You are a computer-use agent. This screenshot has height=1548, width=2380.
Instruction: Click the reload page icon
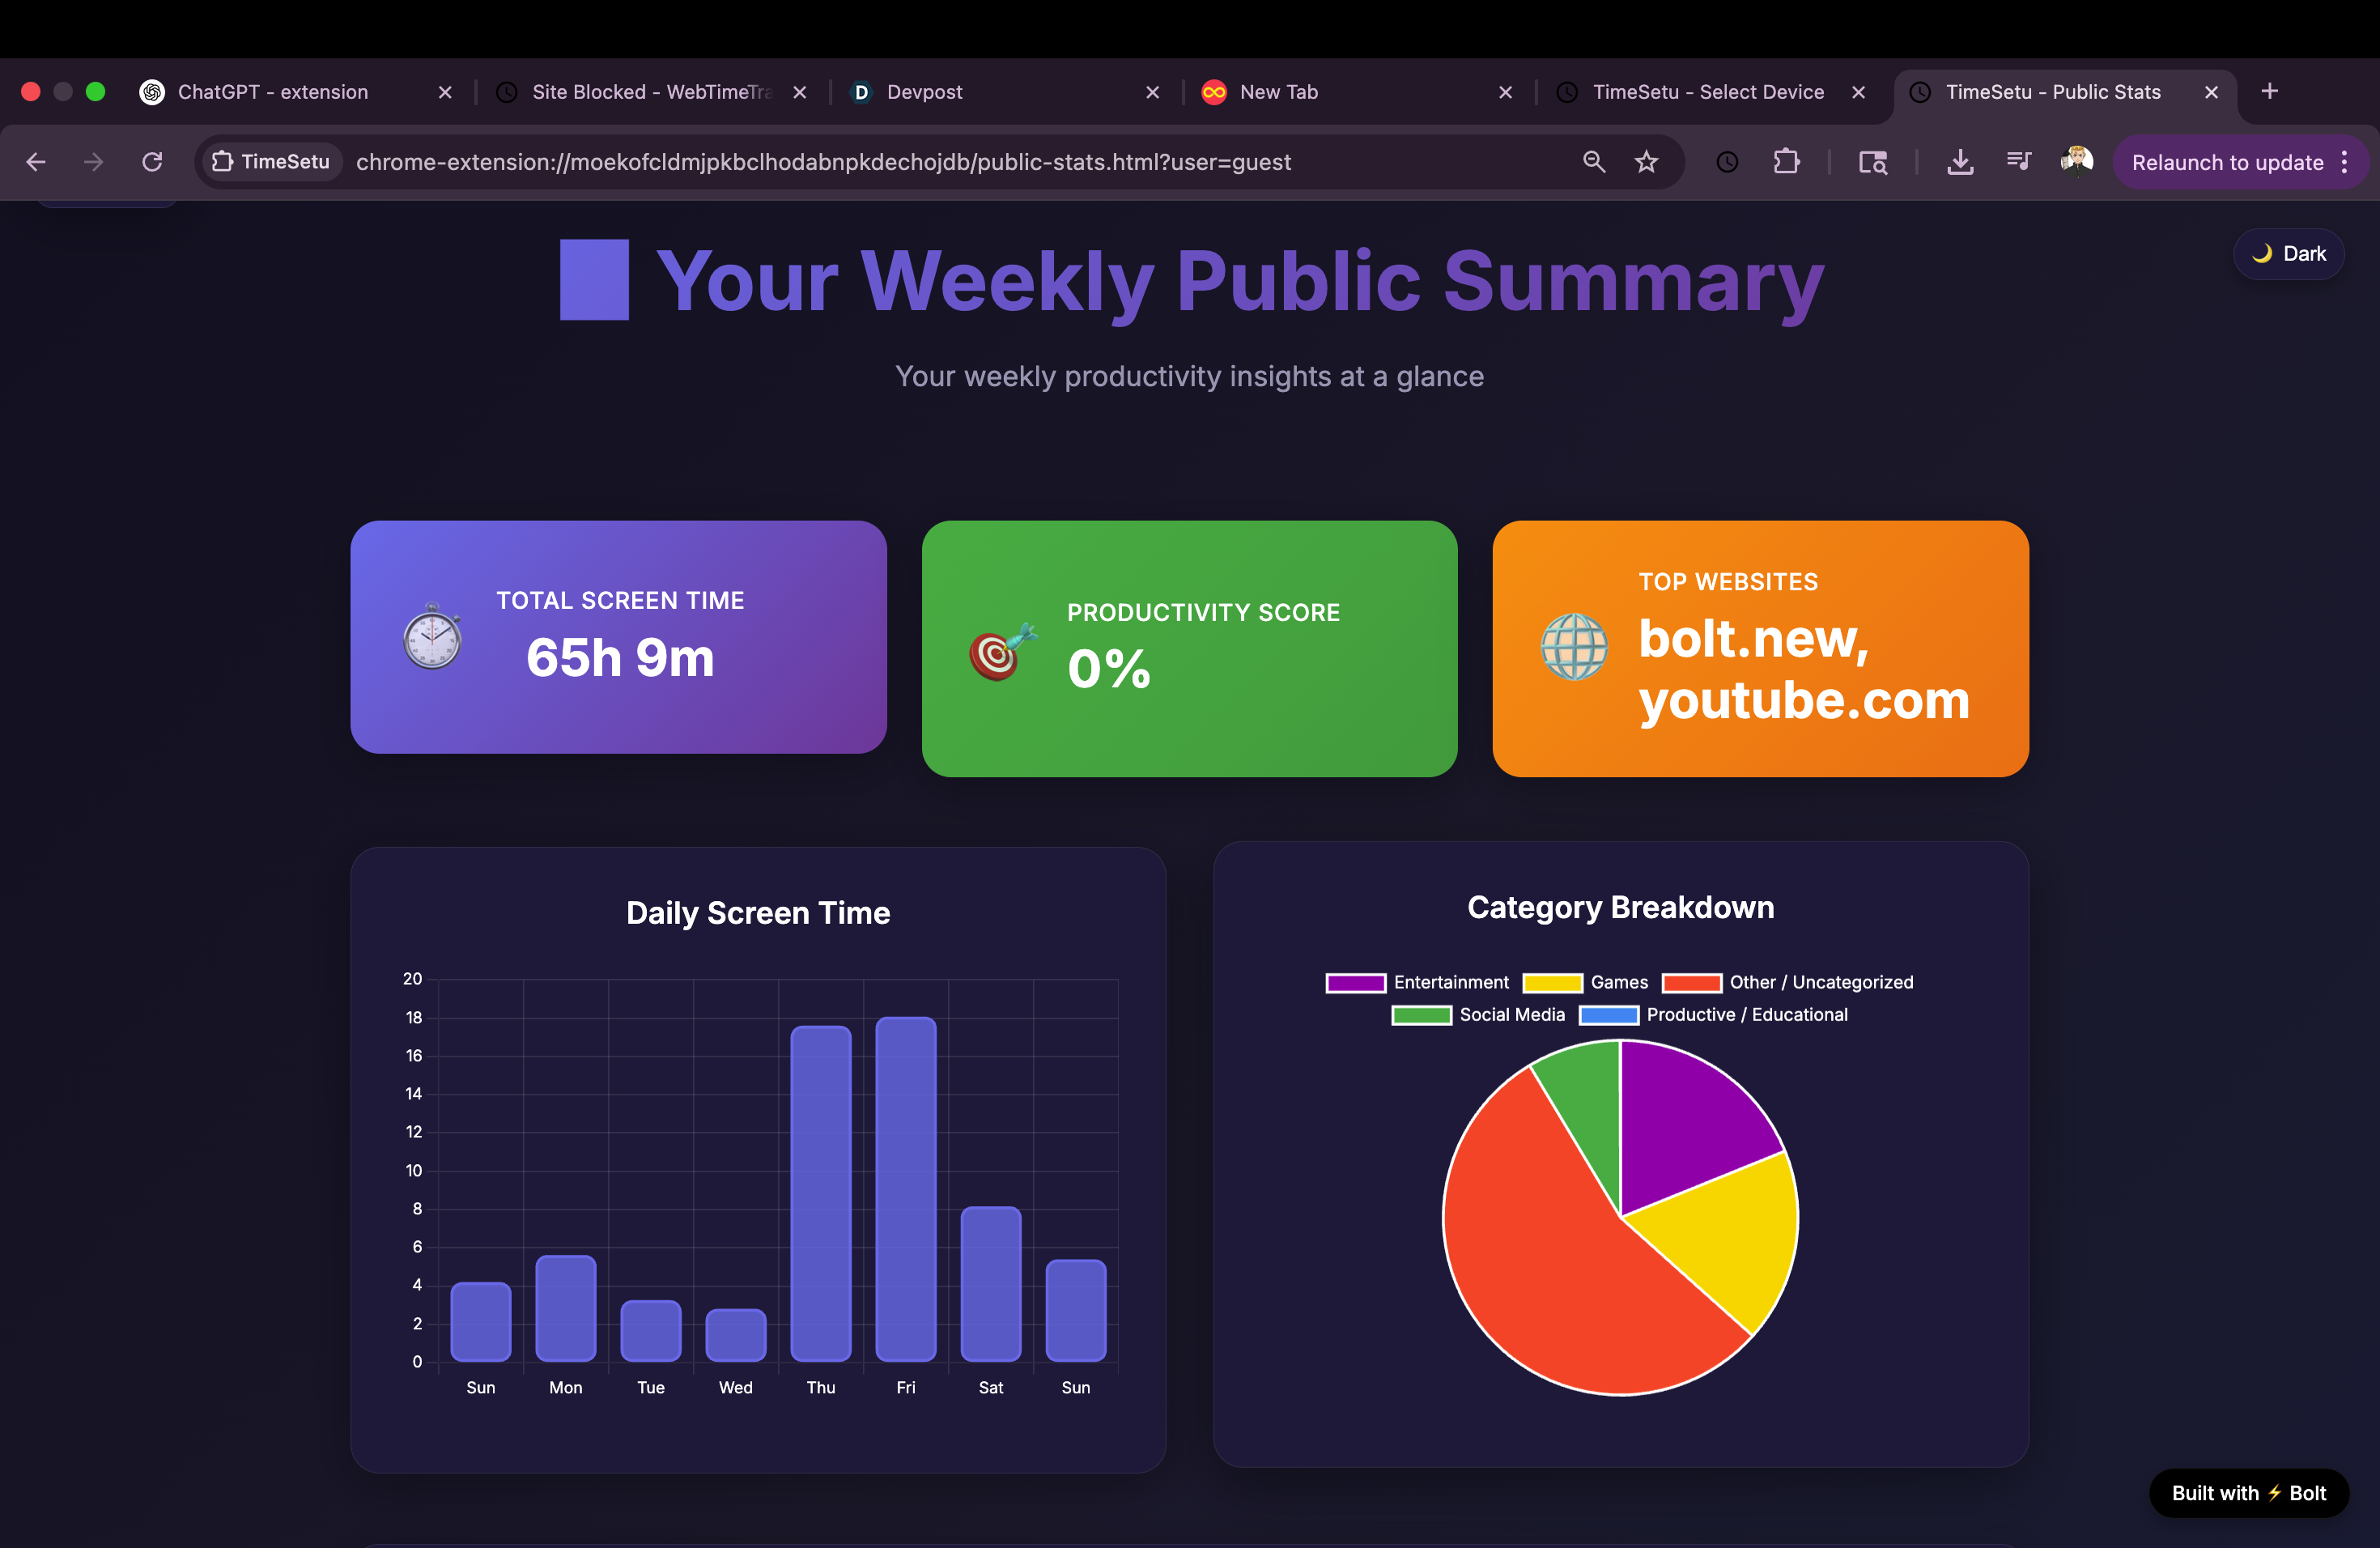point(152,162)
